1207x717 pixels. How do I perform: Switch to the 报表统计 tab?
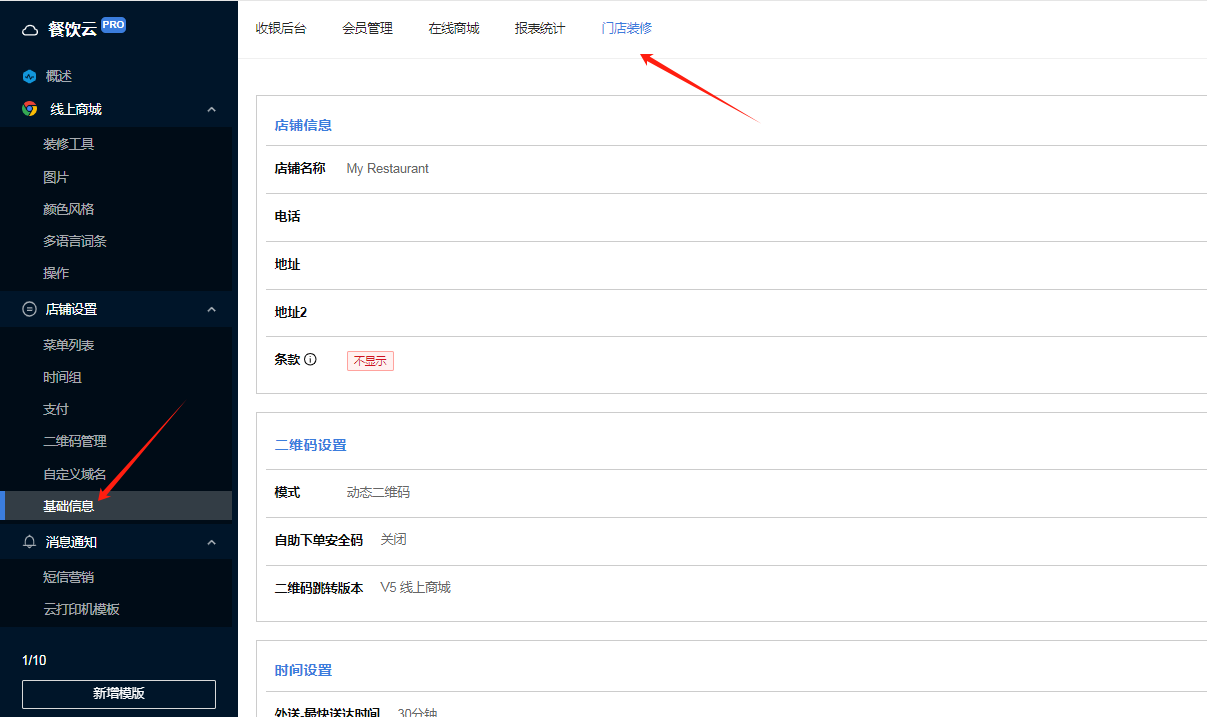point(540,28)
